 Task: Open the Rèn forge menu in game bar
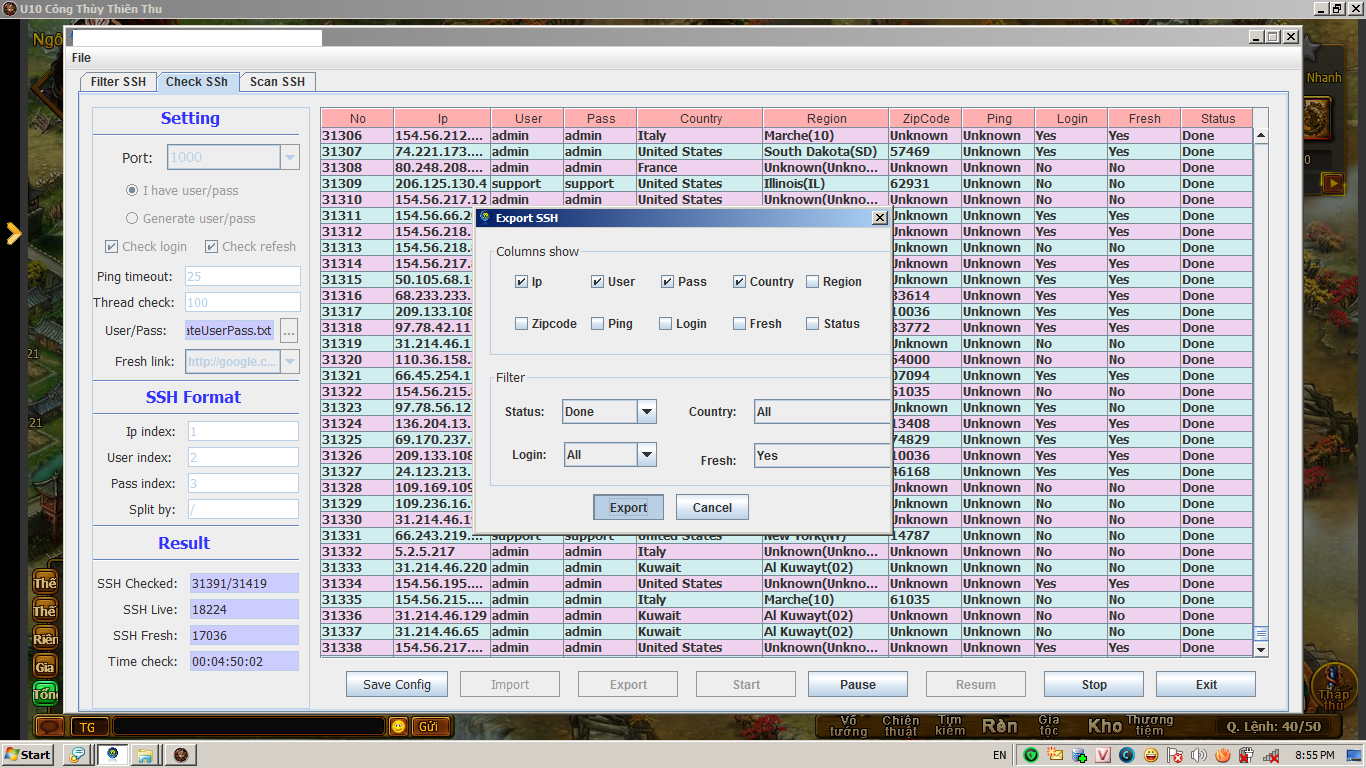[999, 726]
